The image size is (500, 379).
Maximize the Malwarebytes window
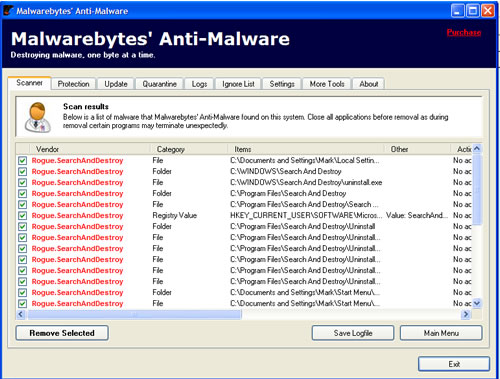tap(473, 11)
